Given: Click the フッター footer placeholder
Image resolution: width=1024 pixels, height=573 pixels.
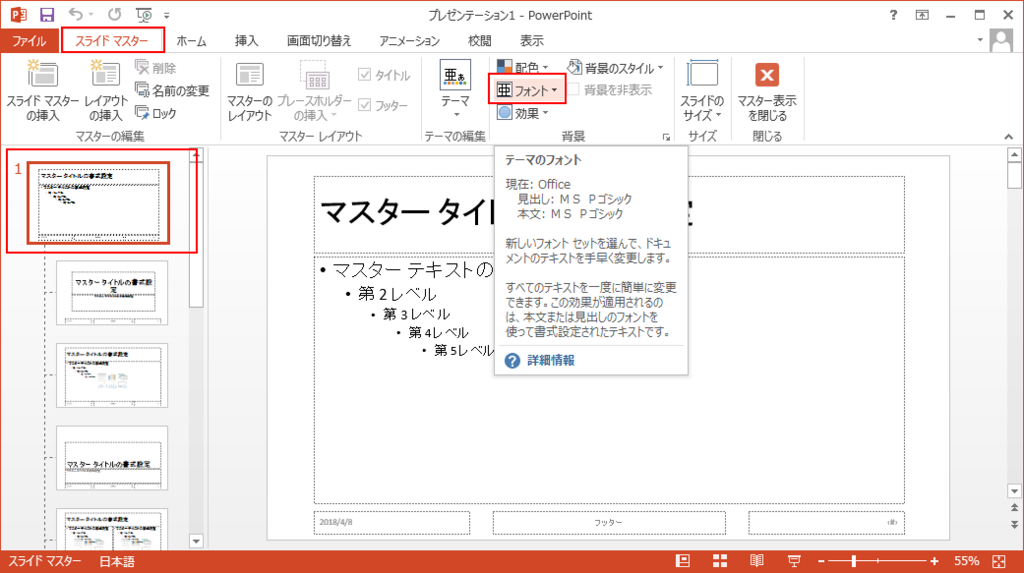Looking at the screenshot, I should pyautogui.click(x=609, y=523).
